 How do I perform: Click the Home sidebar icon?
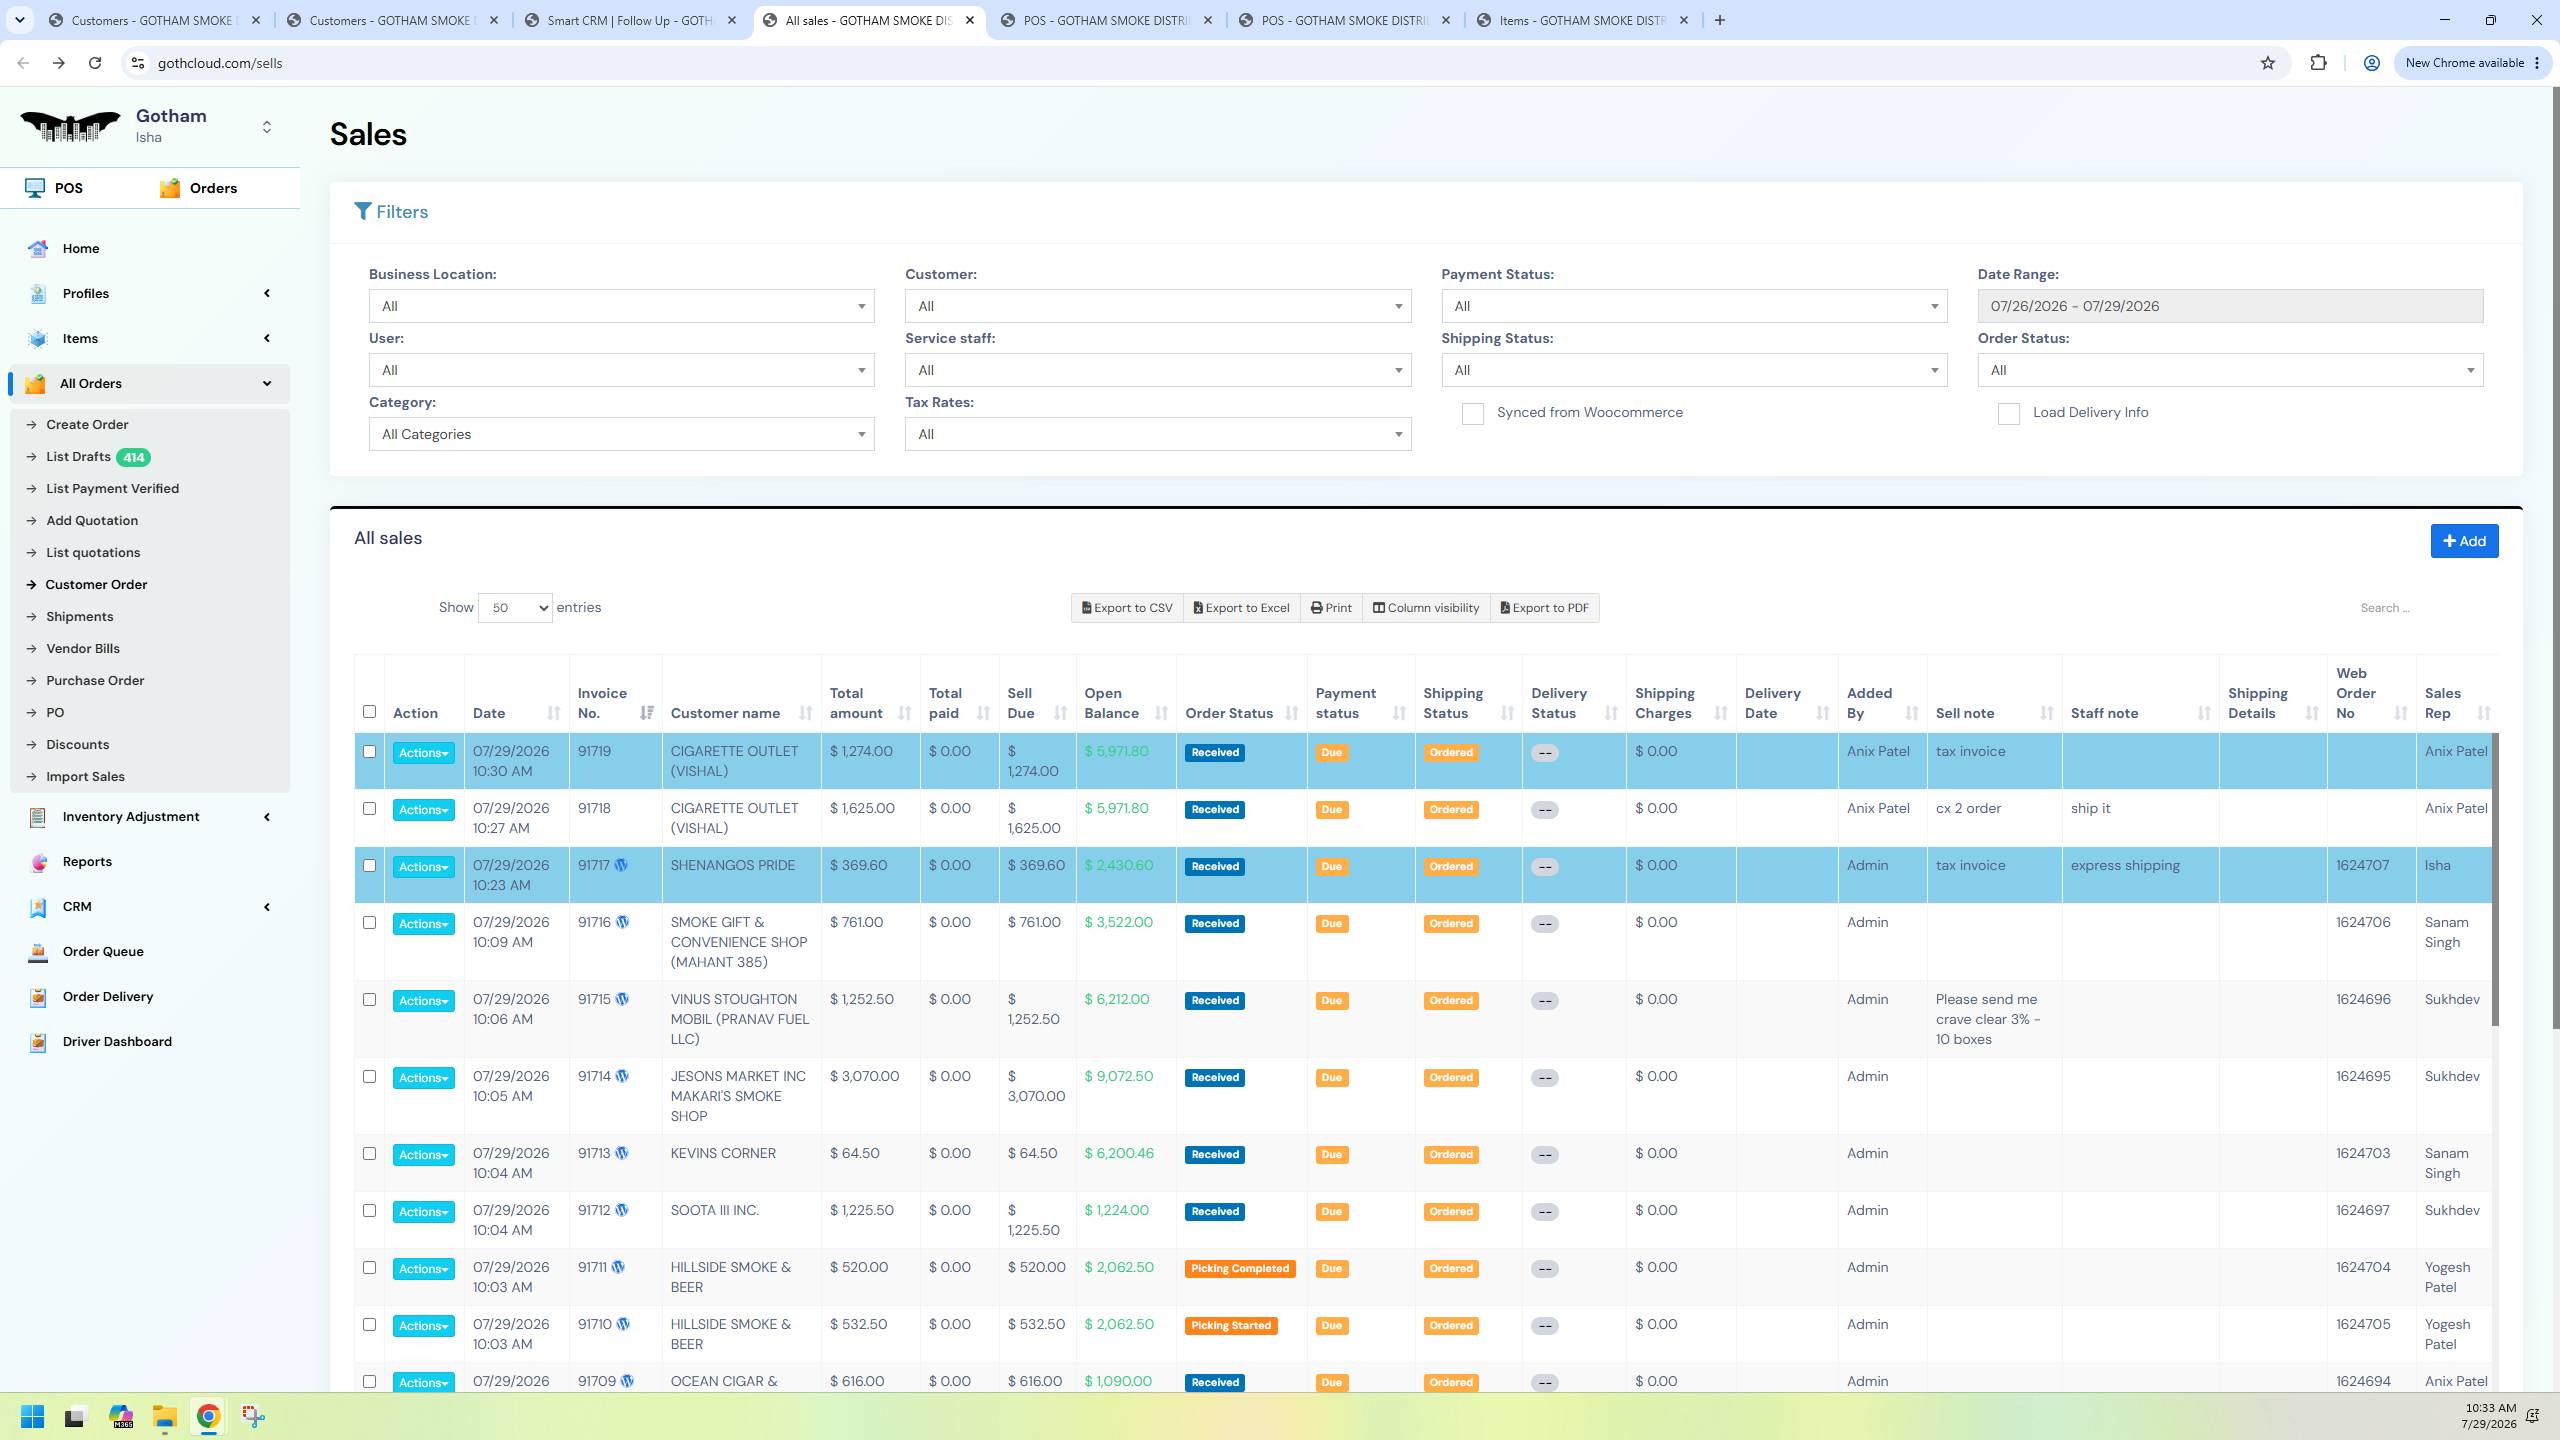pos(38,248)
